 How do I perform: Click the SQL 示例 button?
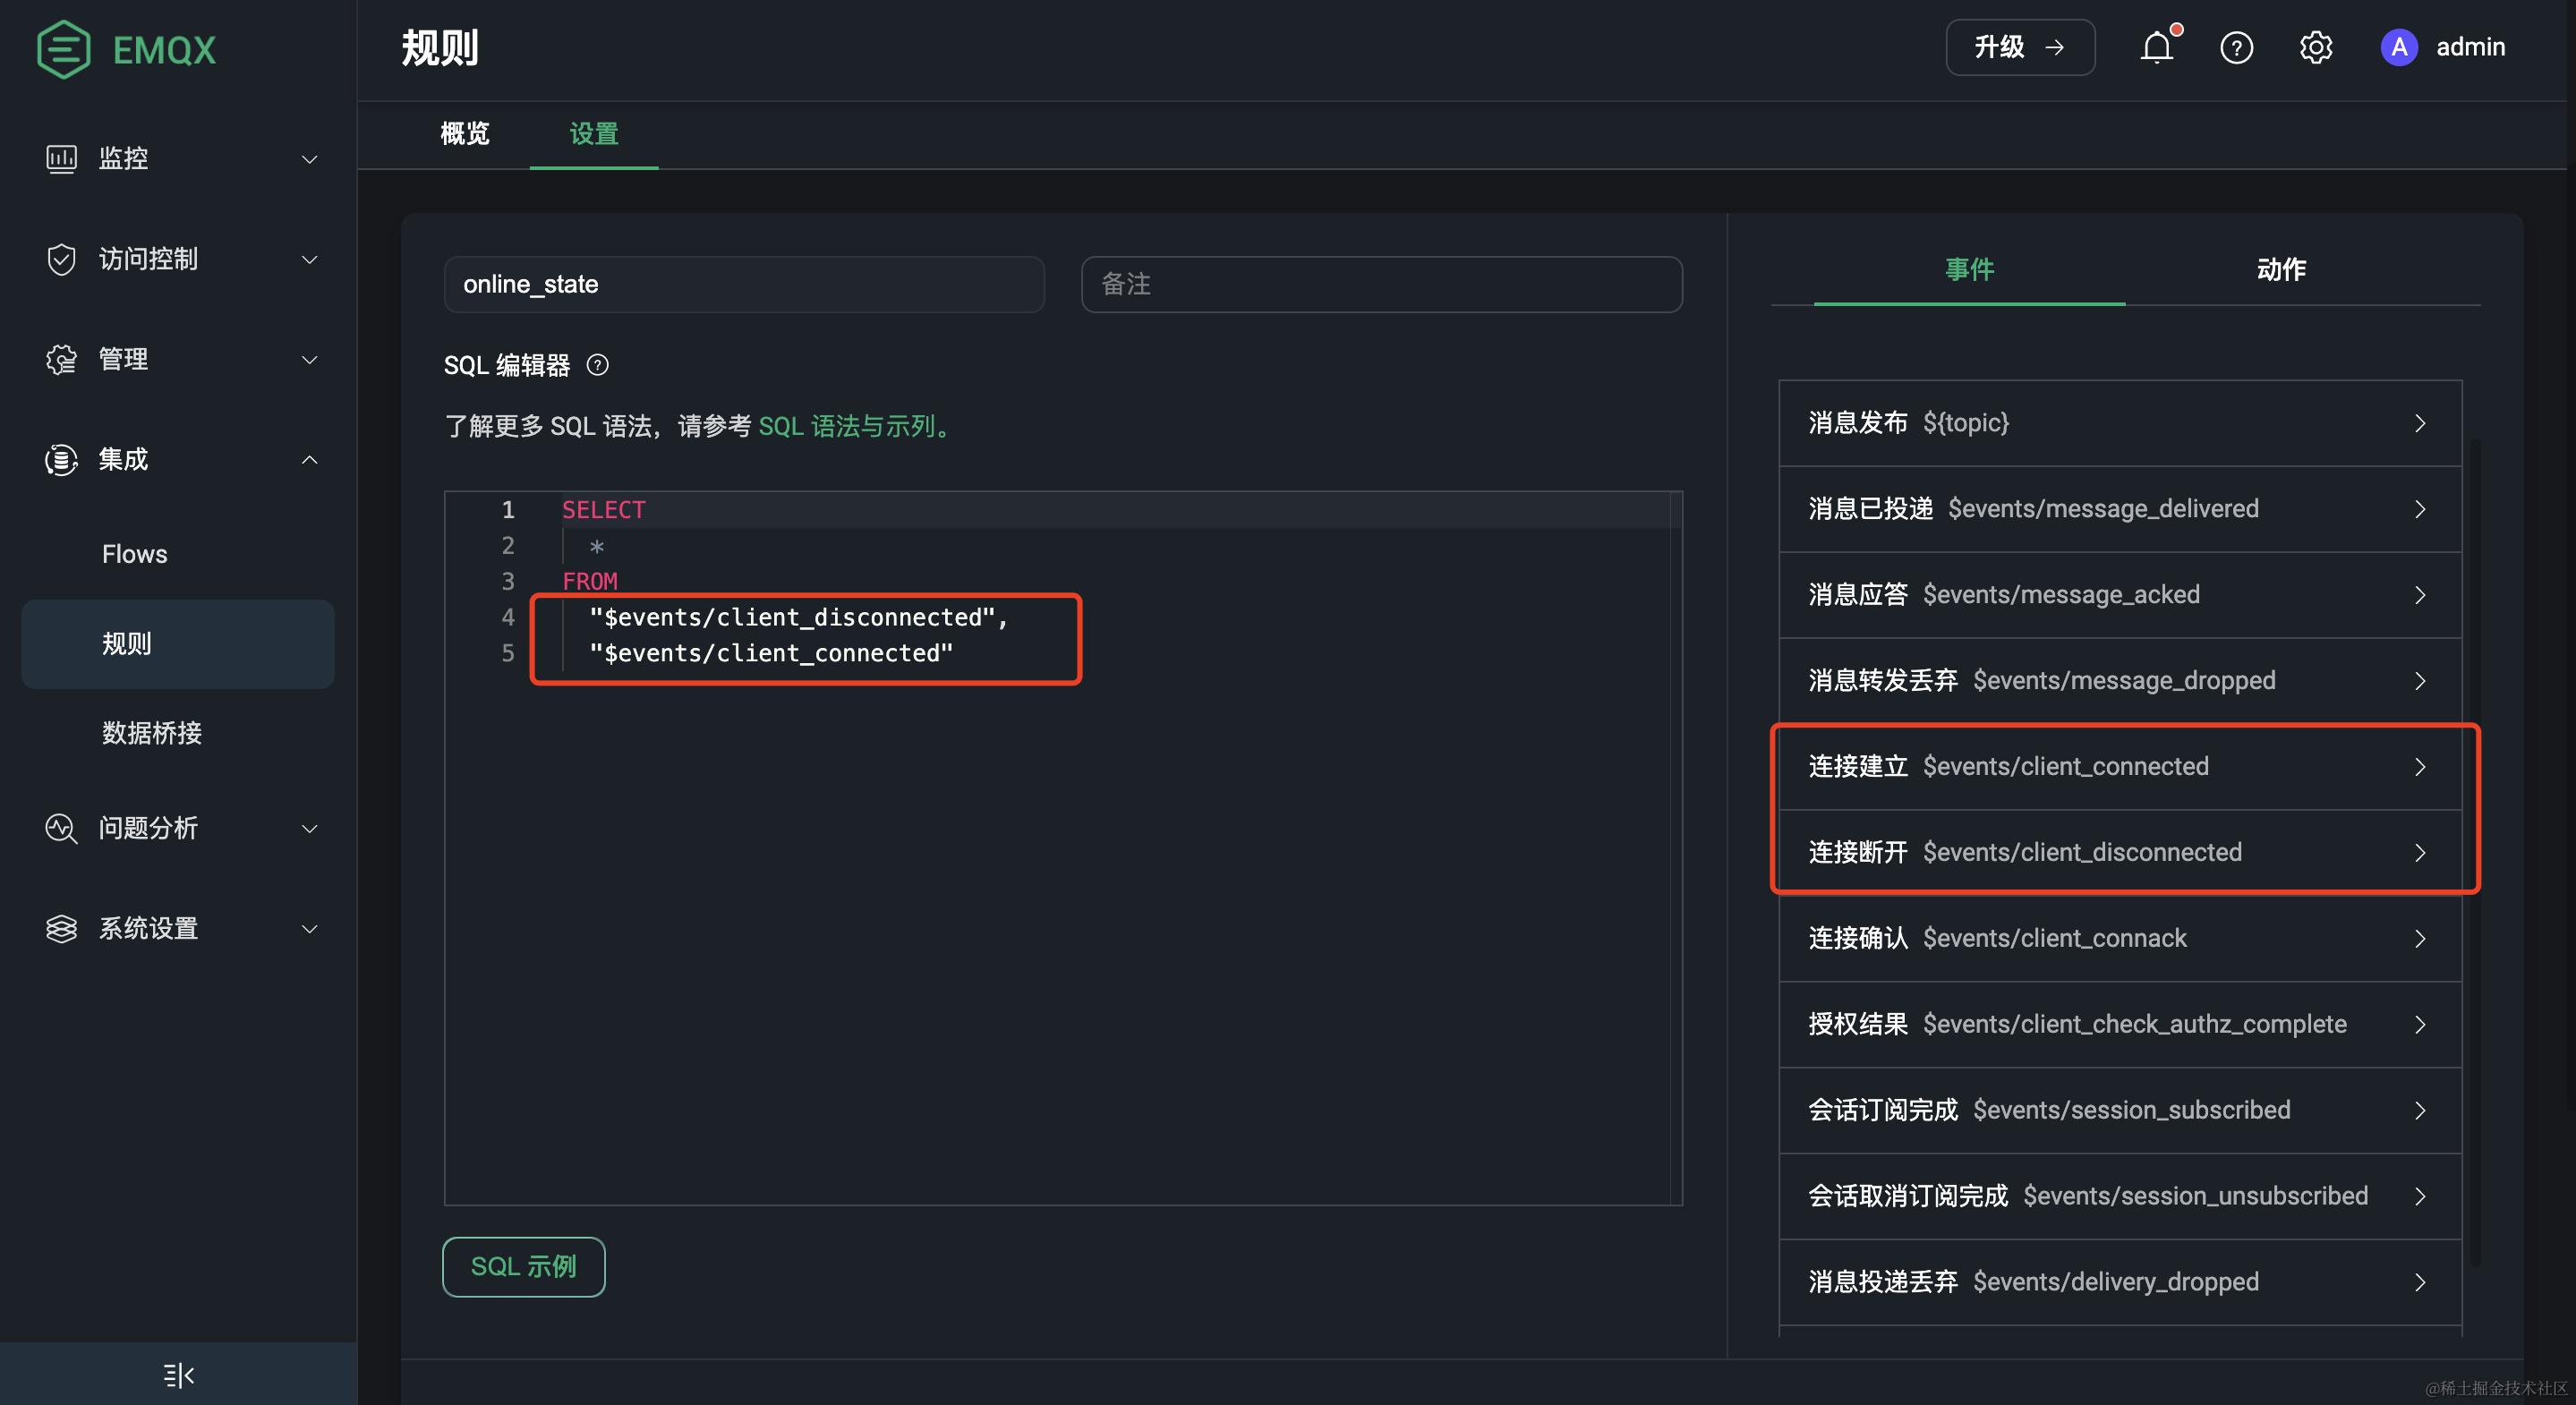(523, 1266)
